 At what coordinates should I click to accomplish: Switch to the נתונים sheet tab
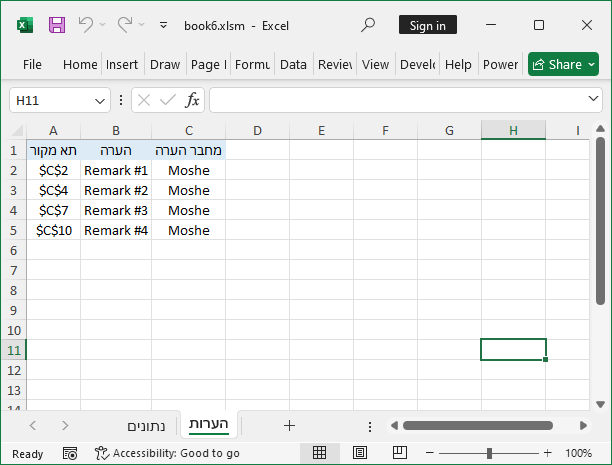[147, 426]
